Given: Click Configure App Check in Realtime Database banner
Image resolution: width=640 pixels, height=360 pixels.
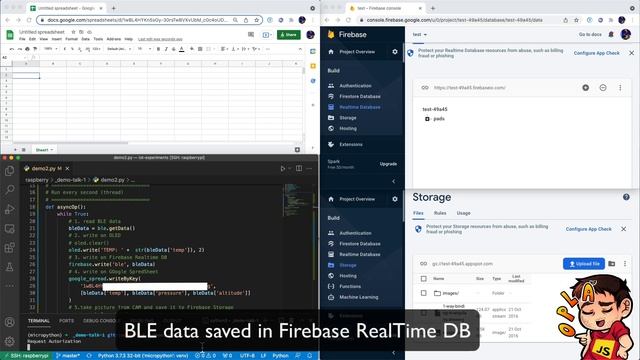Looking at the screenshot, I should click(x=596, y=53).
